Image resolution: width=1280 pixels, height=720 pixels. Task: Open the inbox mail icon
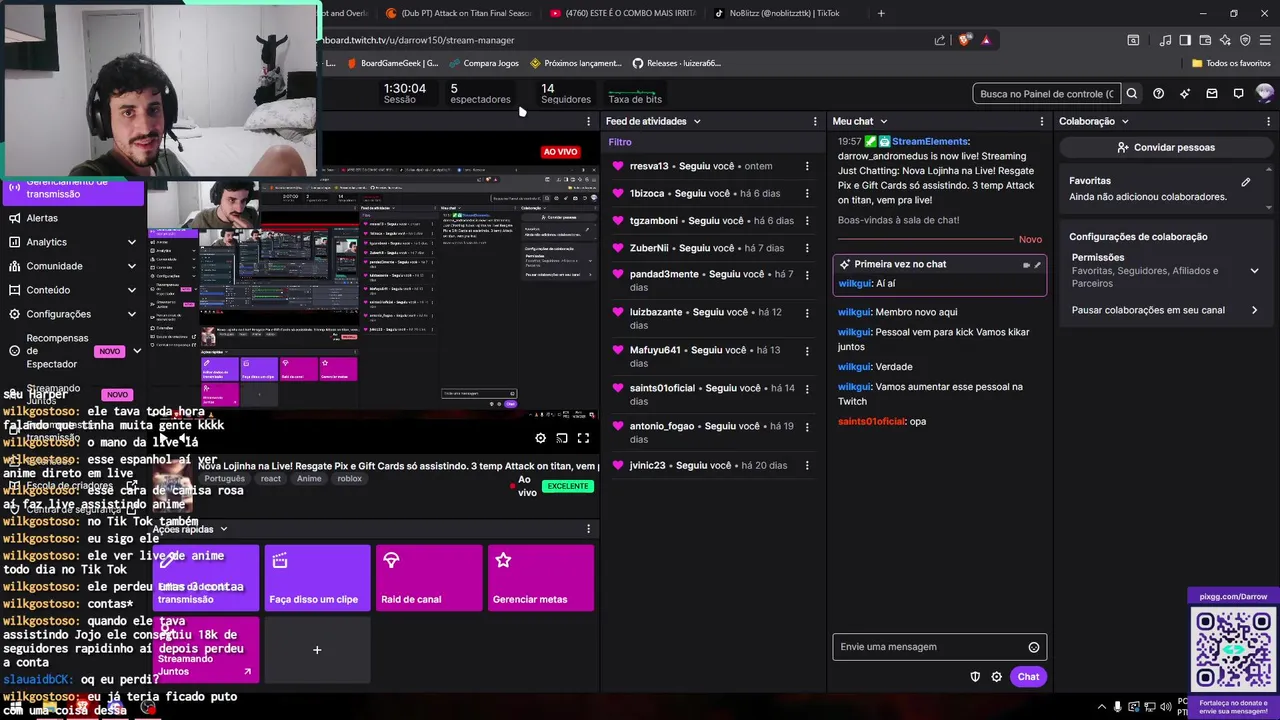pyautogui.click(x=1212, y=94)
